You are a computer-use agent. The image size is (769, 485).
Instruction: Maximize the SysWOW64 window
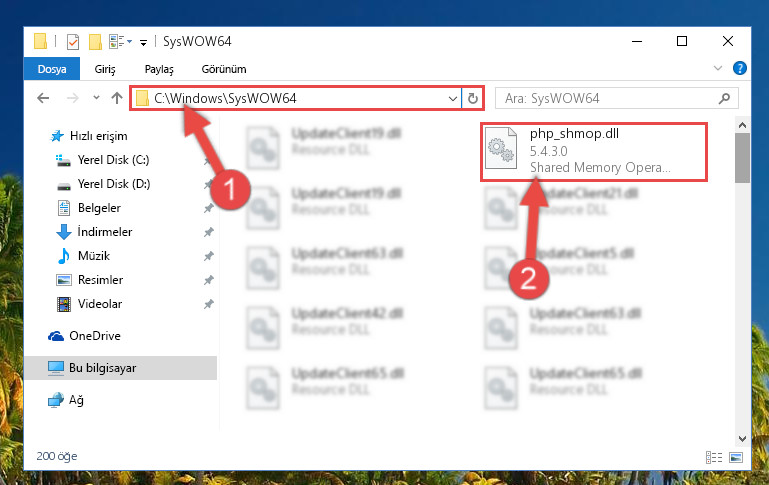tap(682, 42)
